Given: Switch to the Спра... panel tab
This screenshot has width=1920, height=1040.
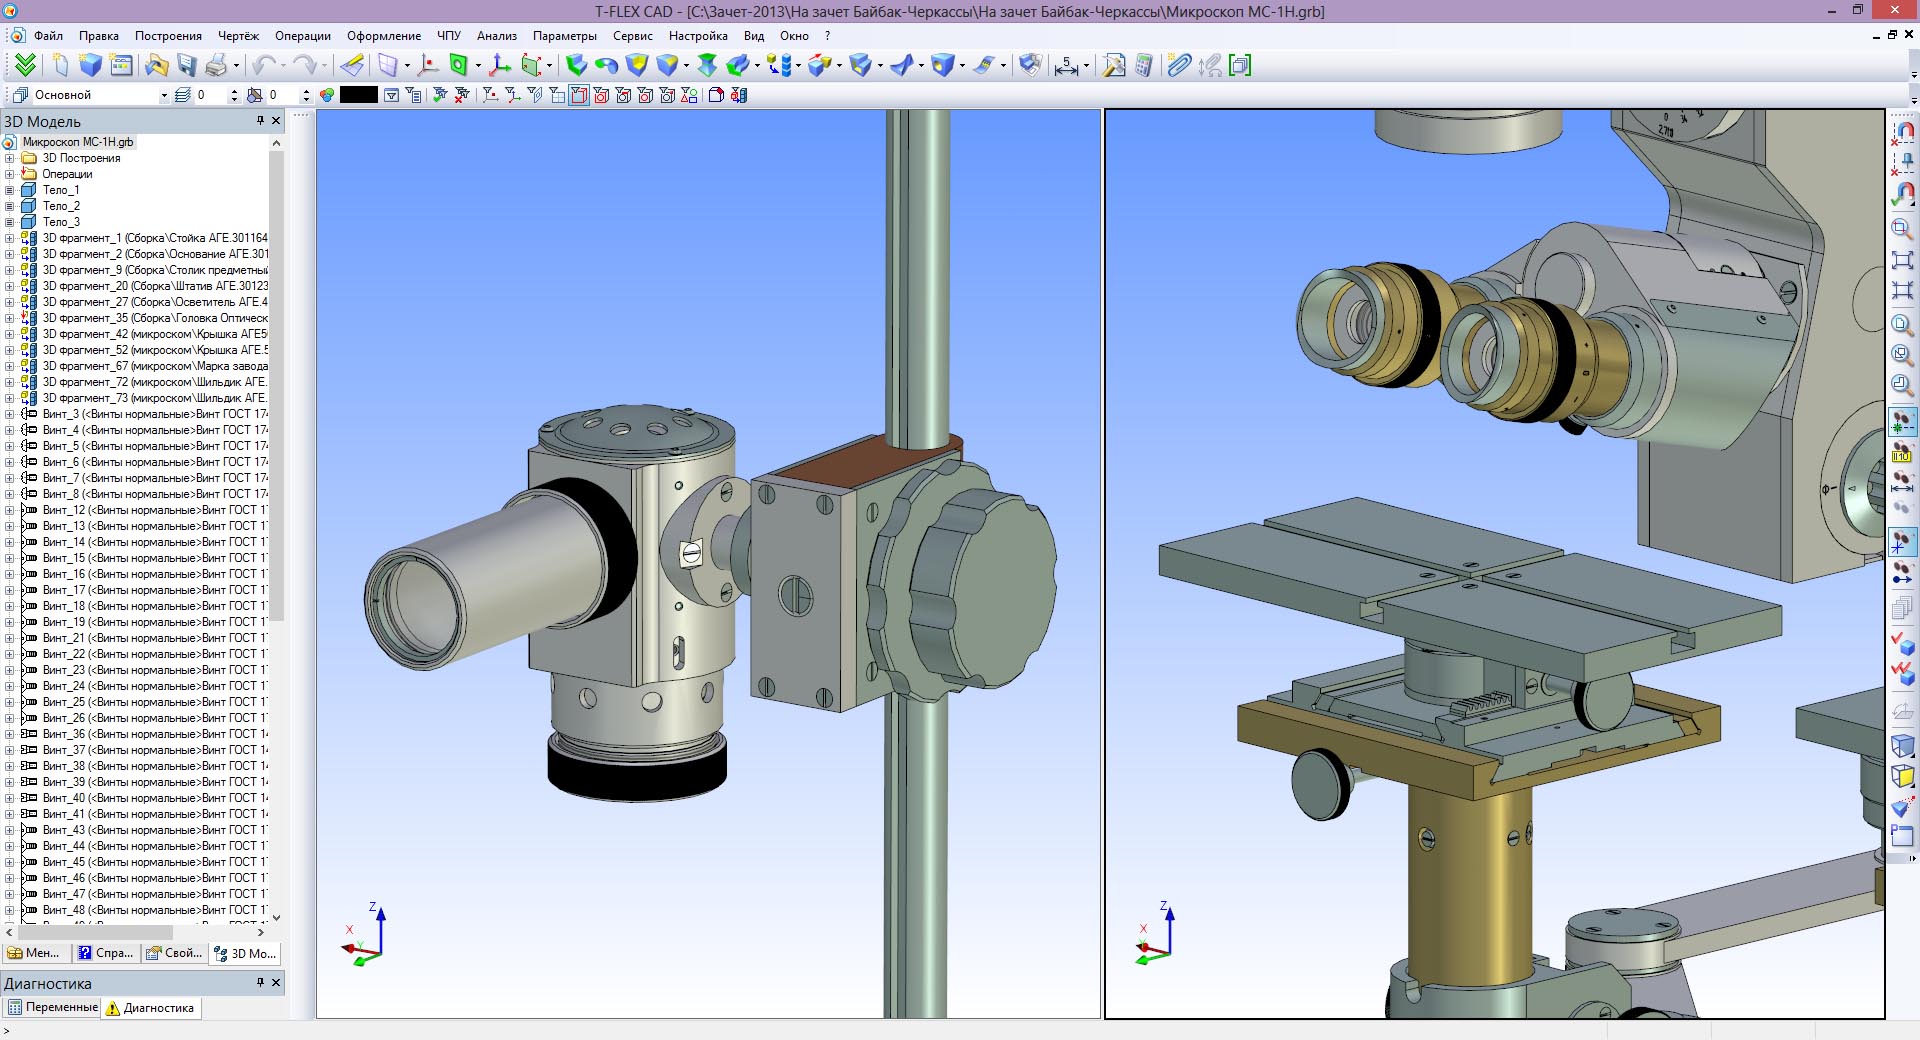Looking at the screenshot, I should [x=106, y=953].
